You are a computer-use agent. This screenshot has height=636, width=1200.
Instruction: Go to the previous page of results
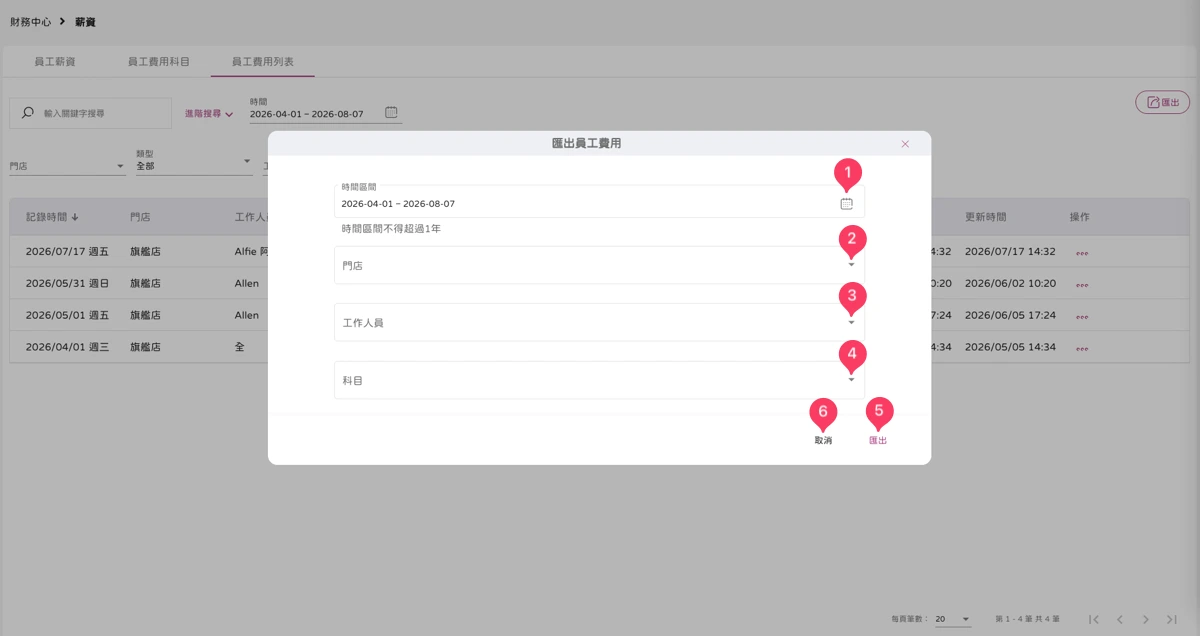tap(1121, 620)
